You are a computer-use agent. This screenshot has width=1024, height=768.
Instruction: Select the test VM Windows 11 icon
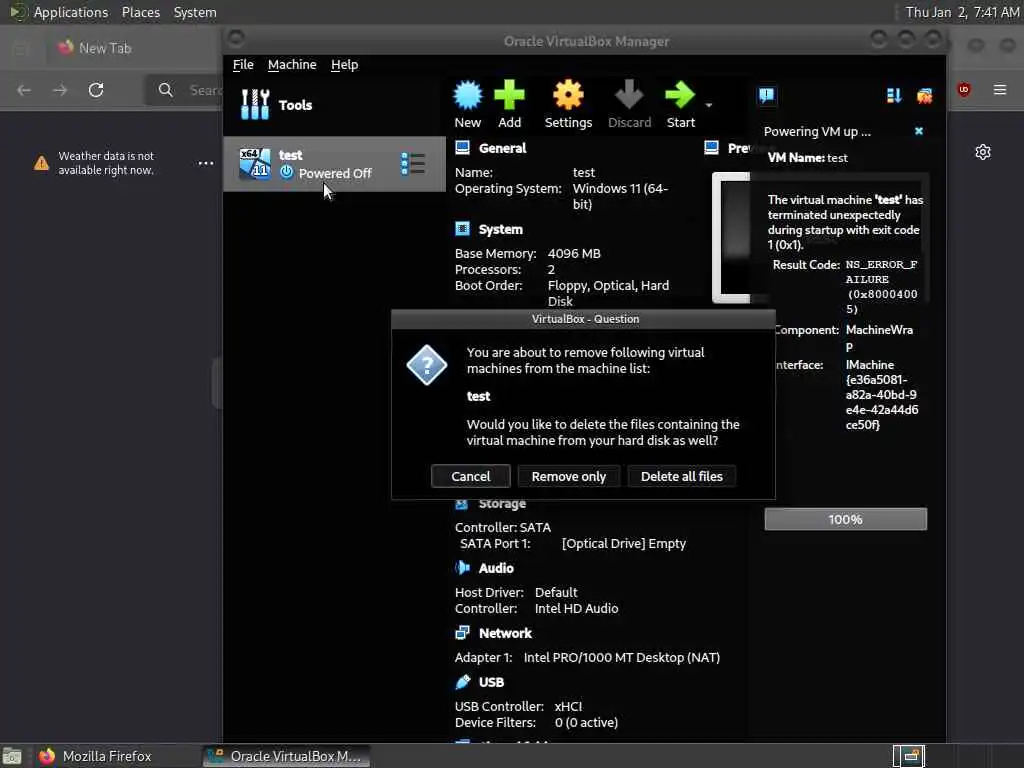click(x=255, y=163)
